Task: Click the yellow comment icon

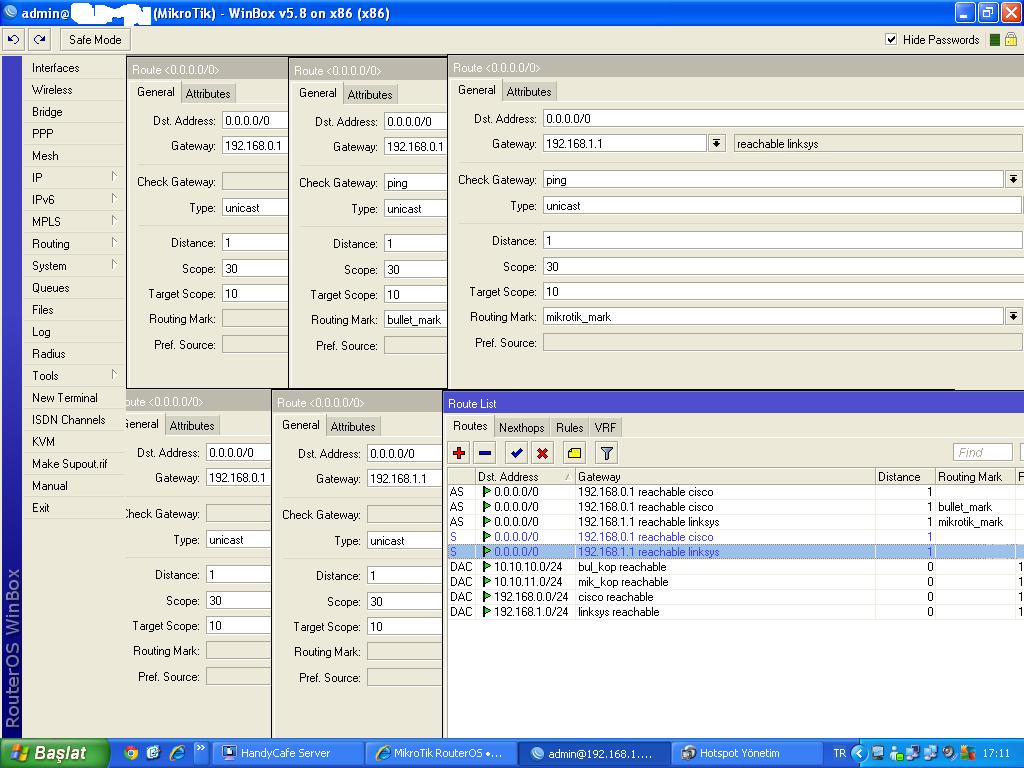Action: [574, 453]
